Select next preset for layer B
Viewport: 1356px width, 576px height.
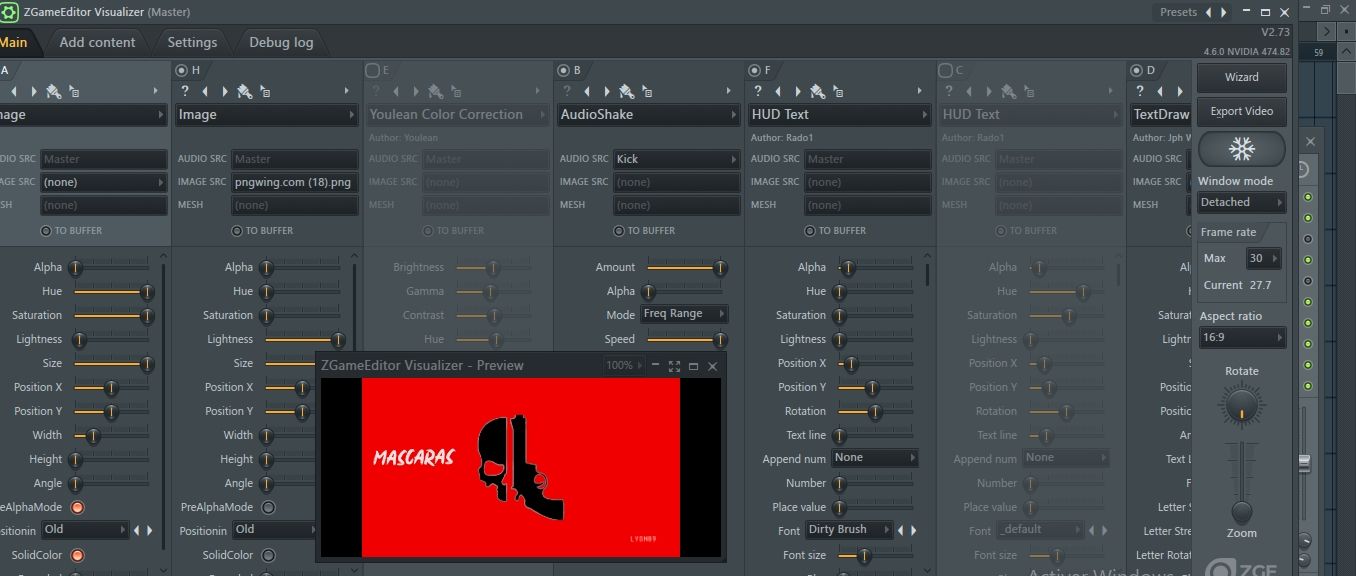(x=607, y=91)
